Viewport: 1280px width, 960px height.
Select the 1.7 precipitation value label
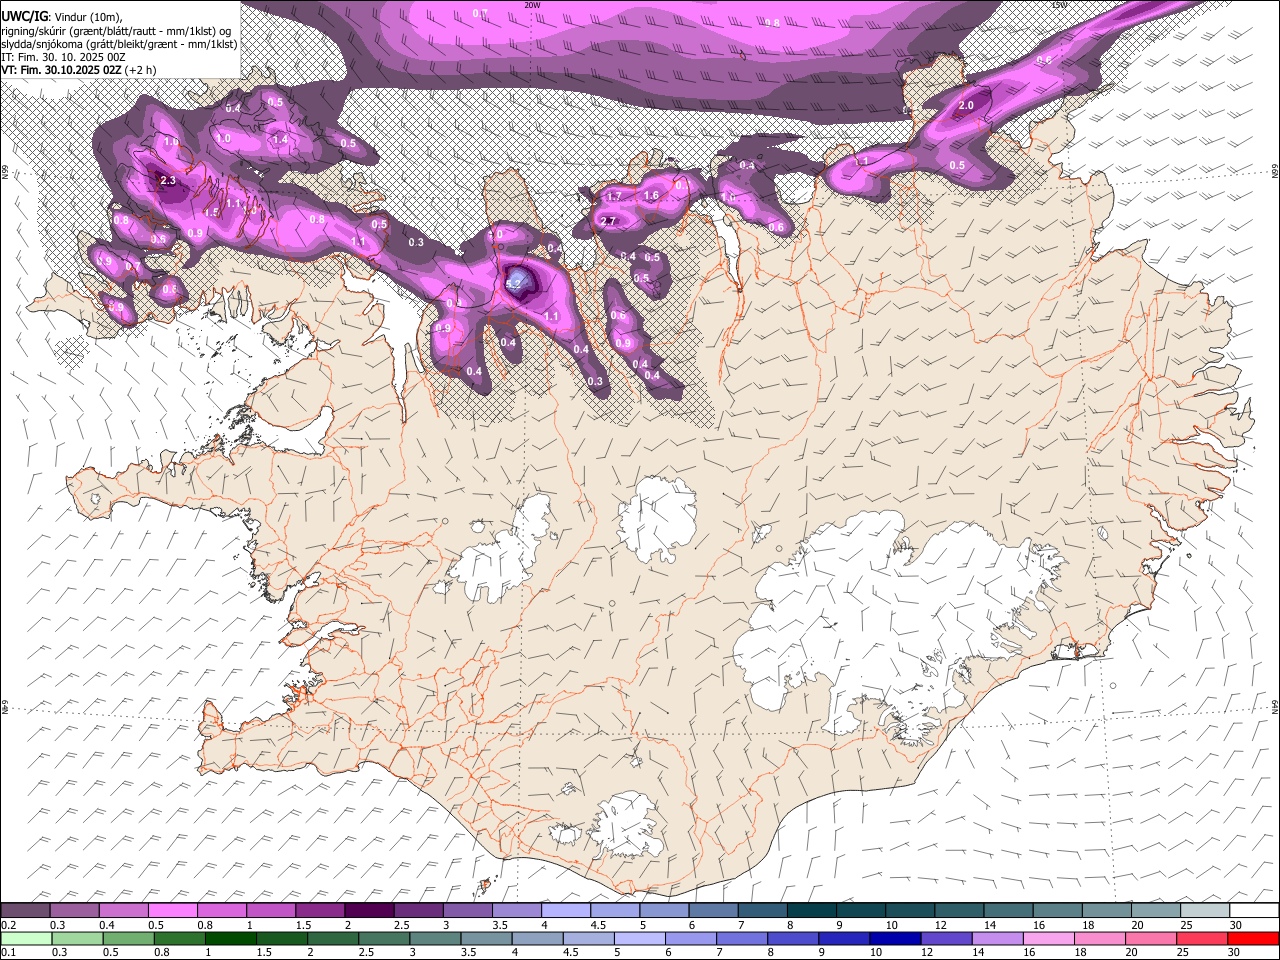(614, 196)
